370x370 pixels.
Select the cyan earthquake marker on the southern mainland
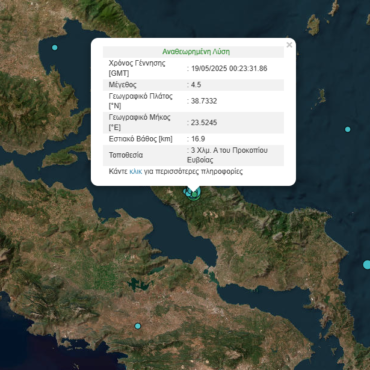[x=138, y=326]
